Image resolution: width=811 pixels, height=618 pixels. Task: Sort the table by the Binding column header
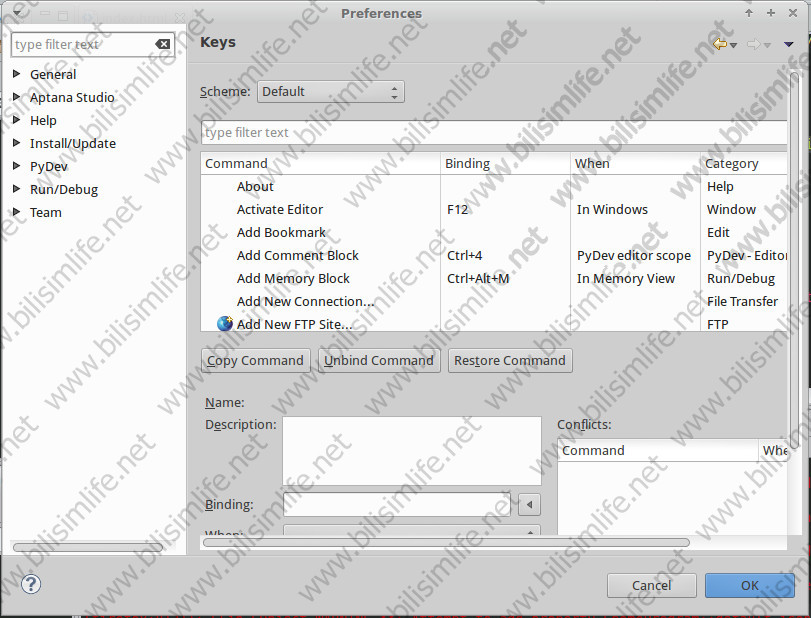click(505, 163)
